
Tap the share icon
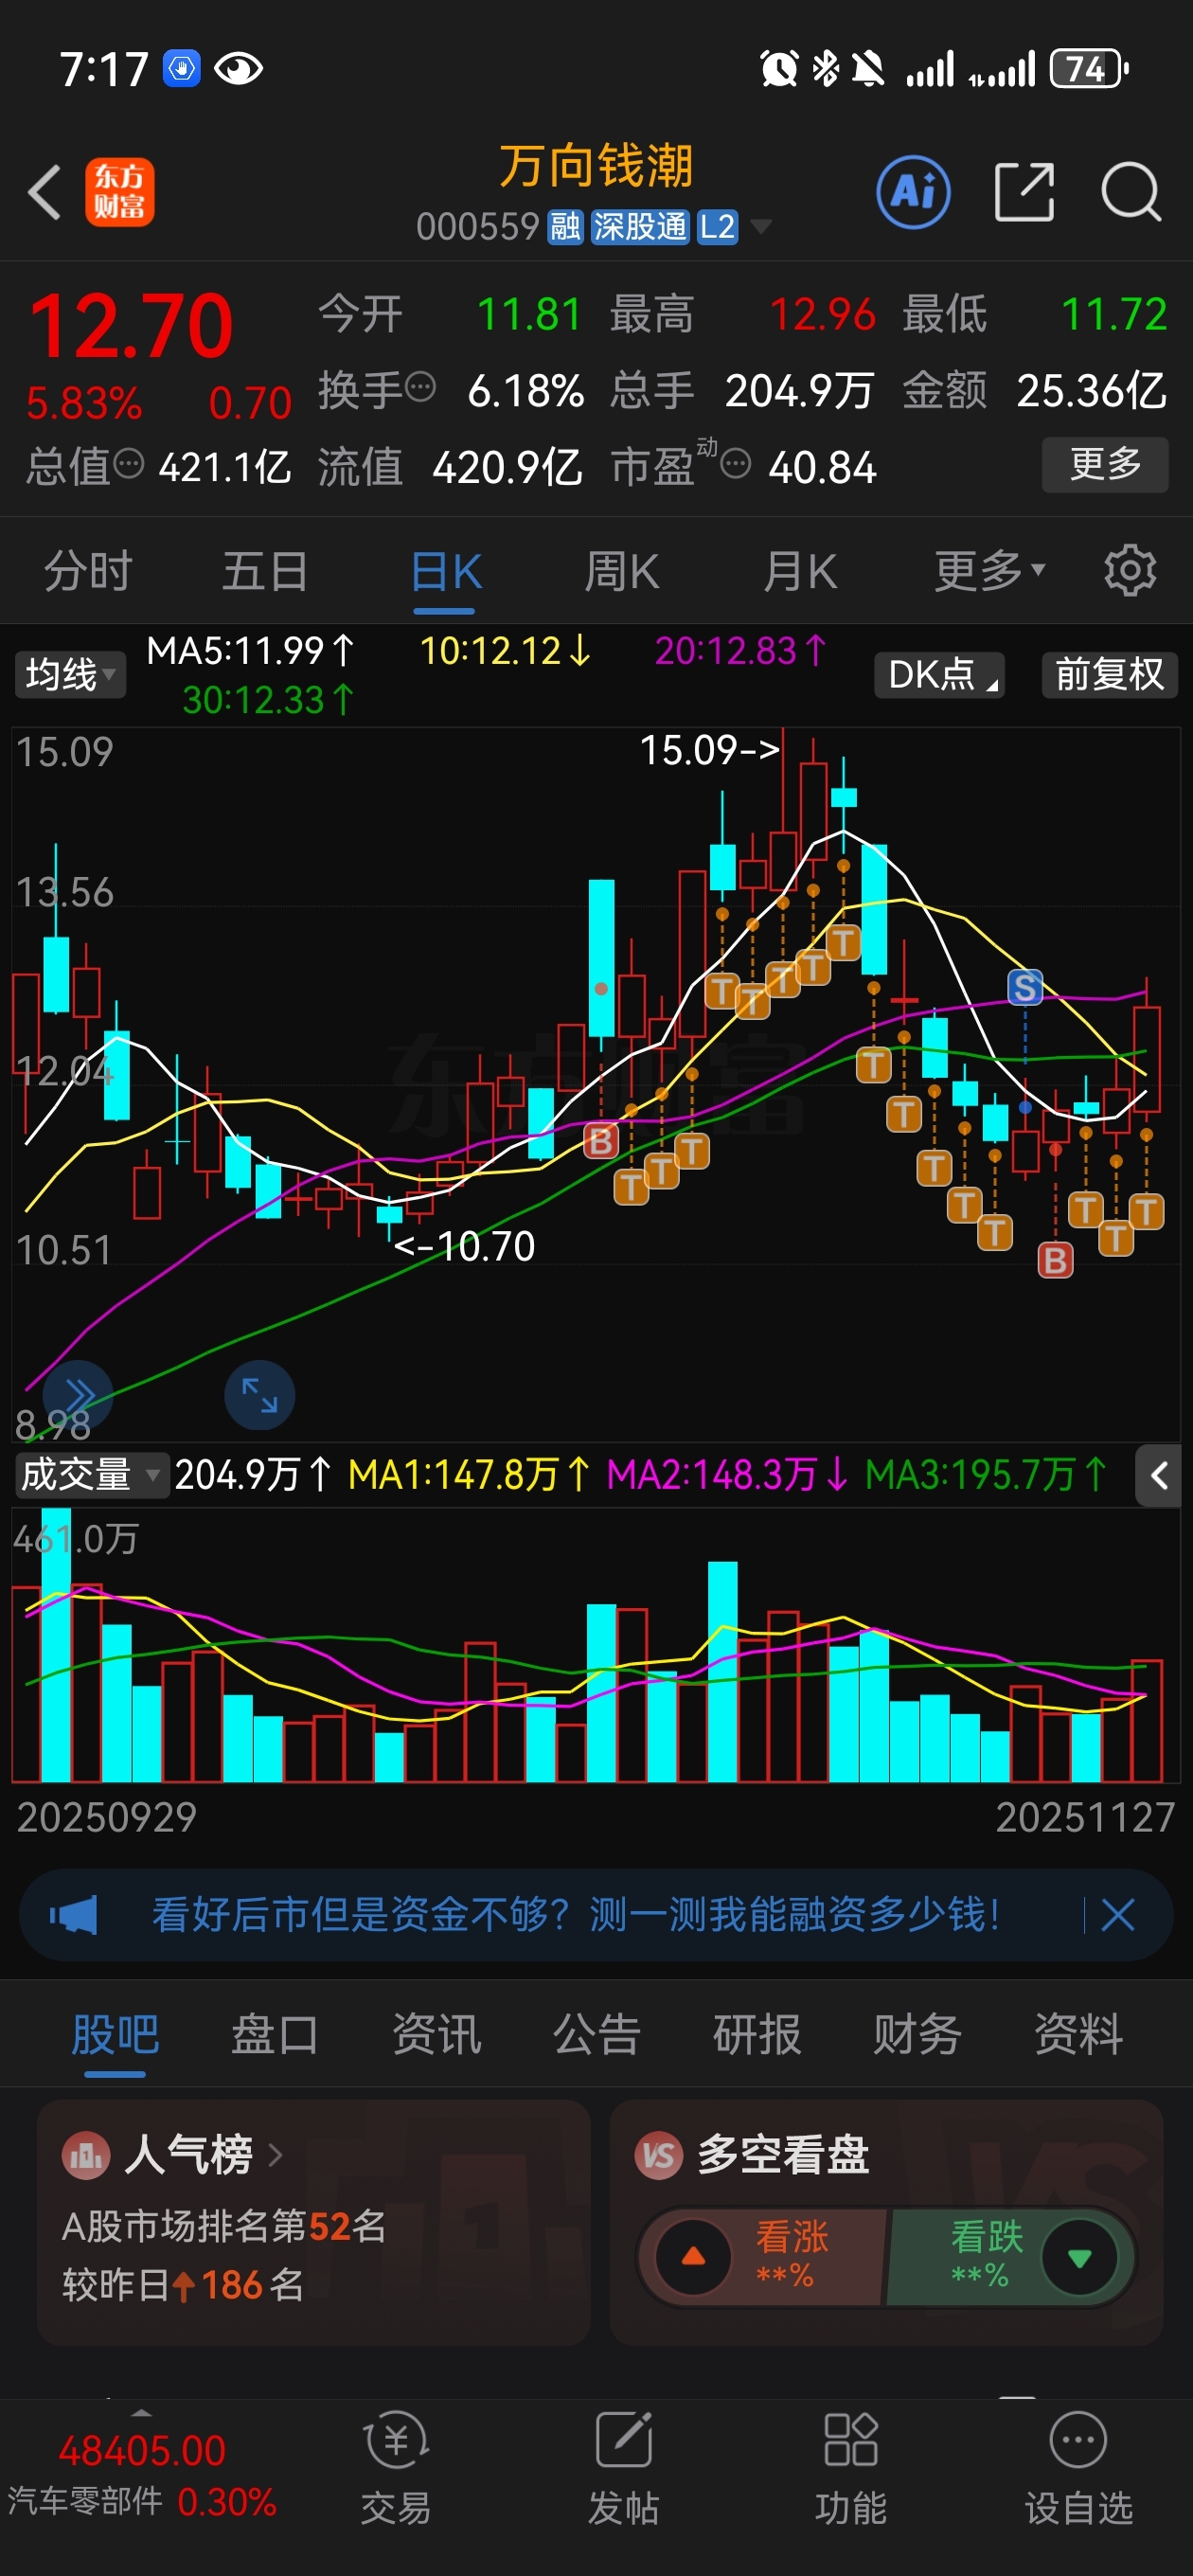1024,192
